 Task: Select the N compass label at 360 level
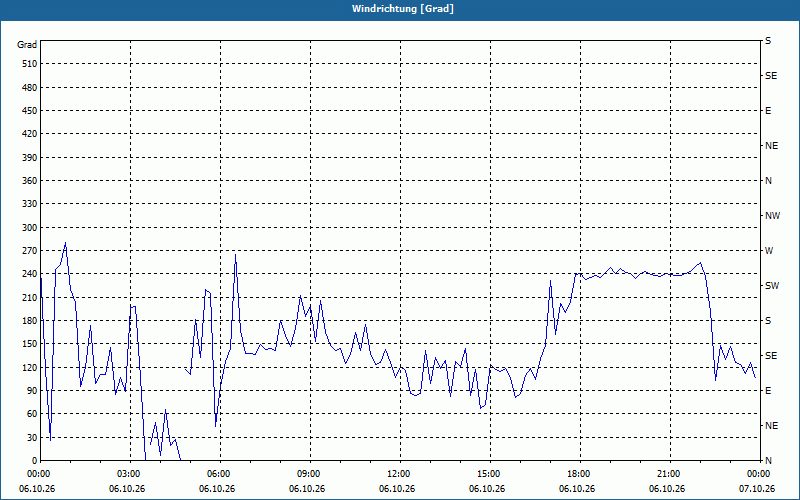(768, 181)
